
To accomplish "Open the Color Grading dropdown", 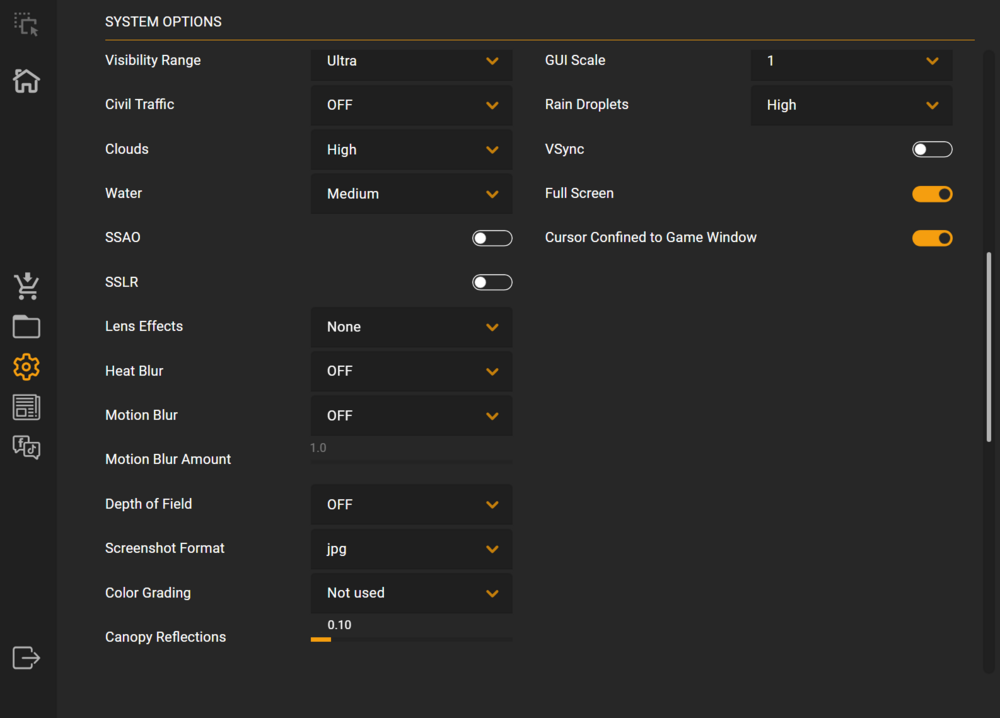I will pos(411,593).
